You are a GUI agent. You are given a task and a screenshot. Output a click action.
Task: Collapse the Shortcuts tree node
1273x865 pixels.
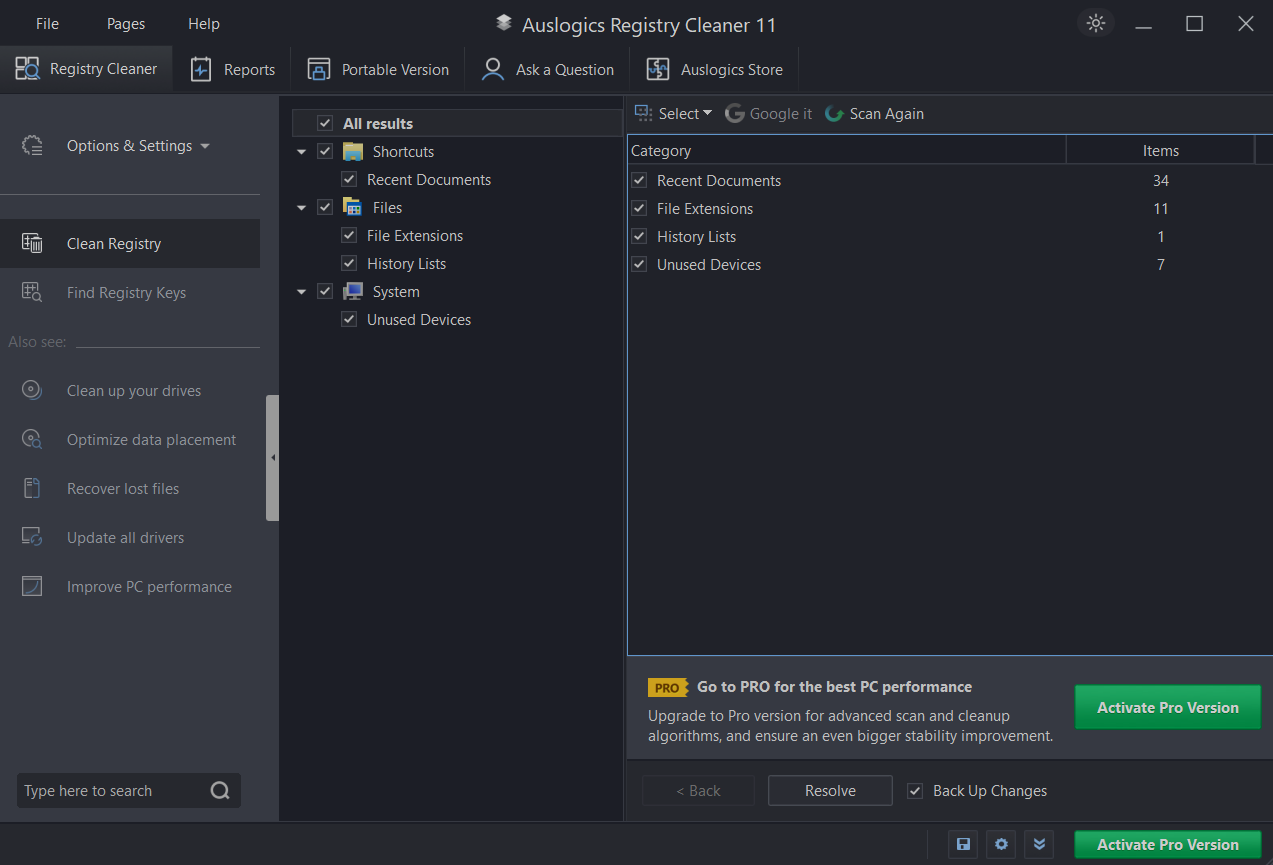point(302,152)
